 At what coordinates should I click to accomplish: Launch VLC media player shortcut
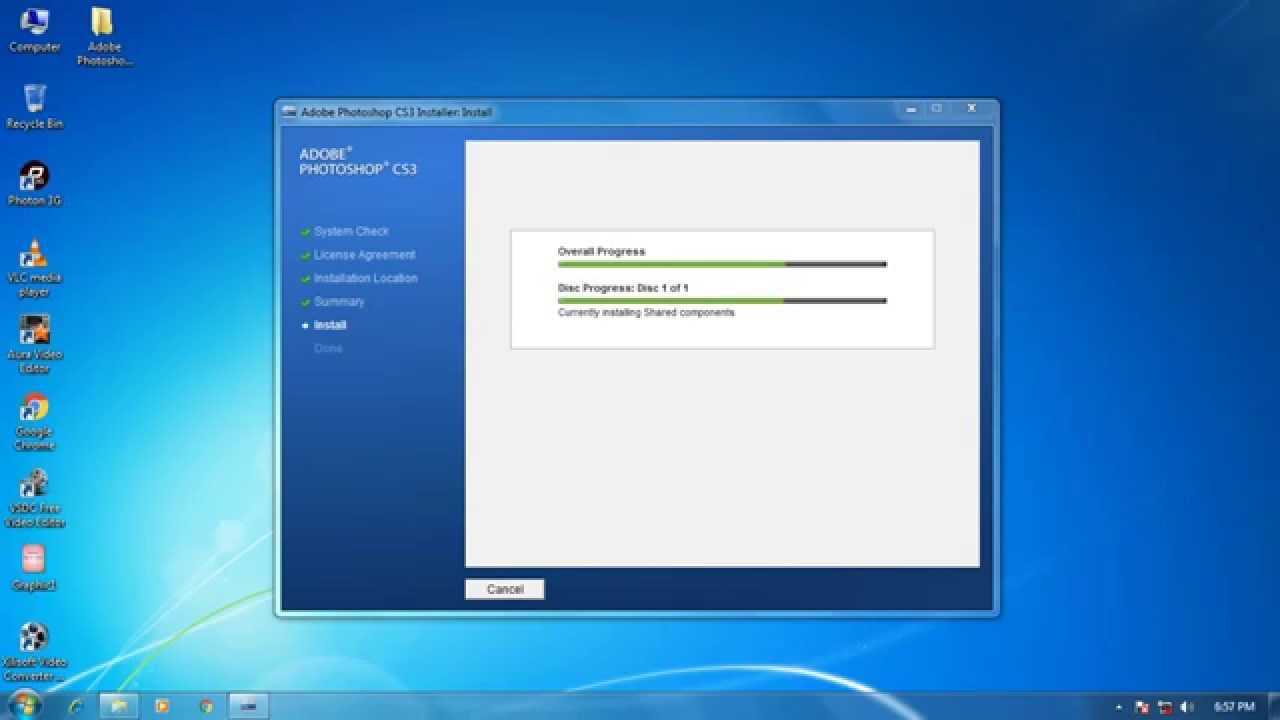(x=35, y=268)
